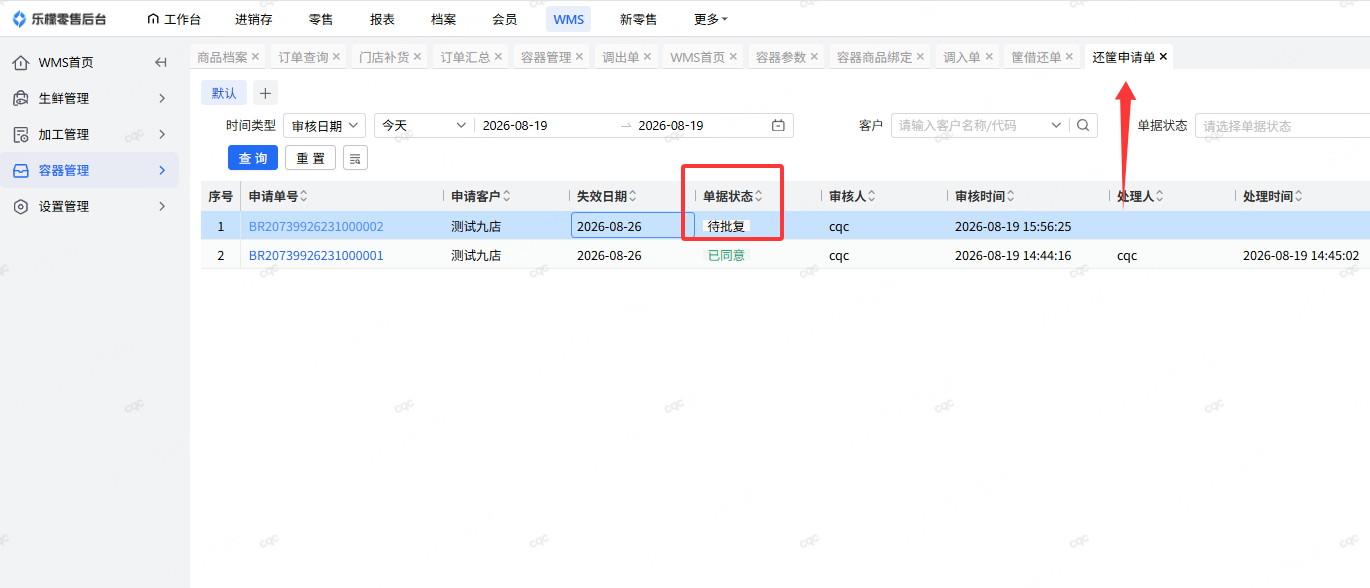Close the 订单查询 tab
This screenshot has width=1370, height=588.
click(x=336, y=57)
